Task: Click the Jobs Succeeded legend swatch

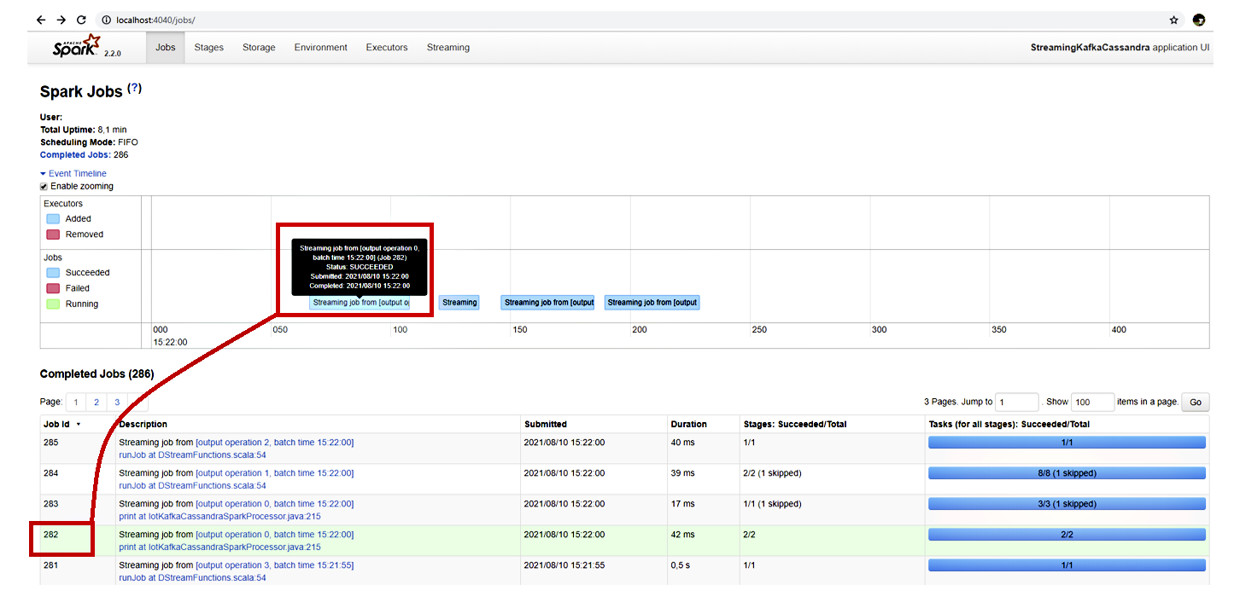Action: tap(52, 272)
